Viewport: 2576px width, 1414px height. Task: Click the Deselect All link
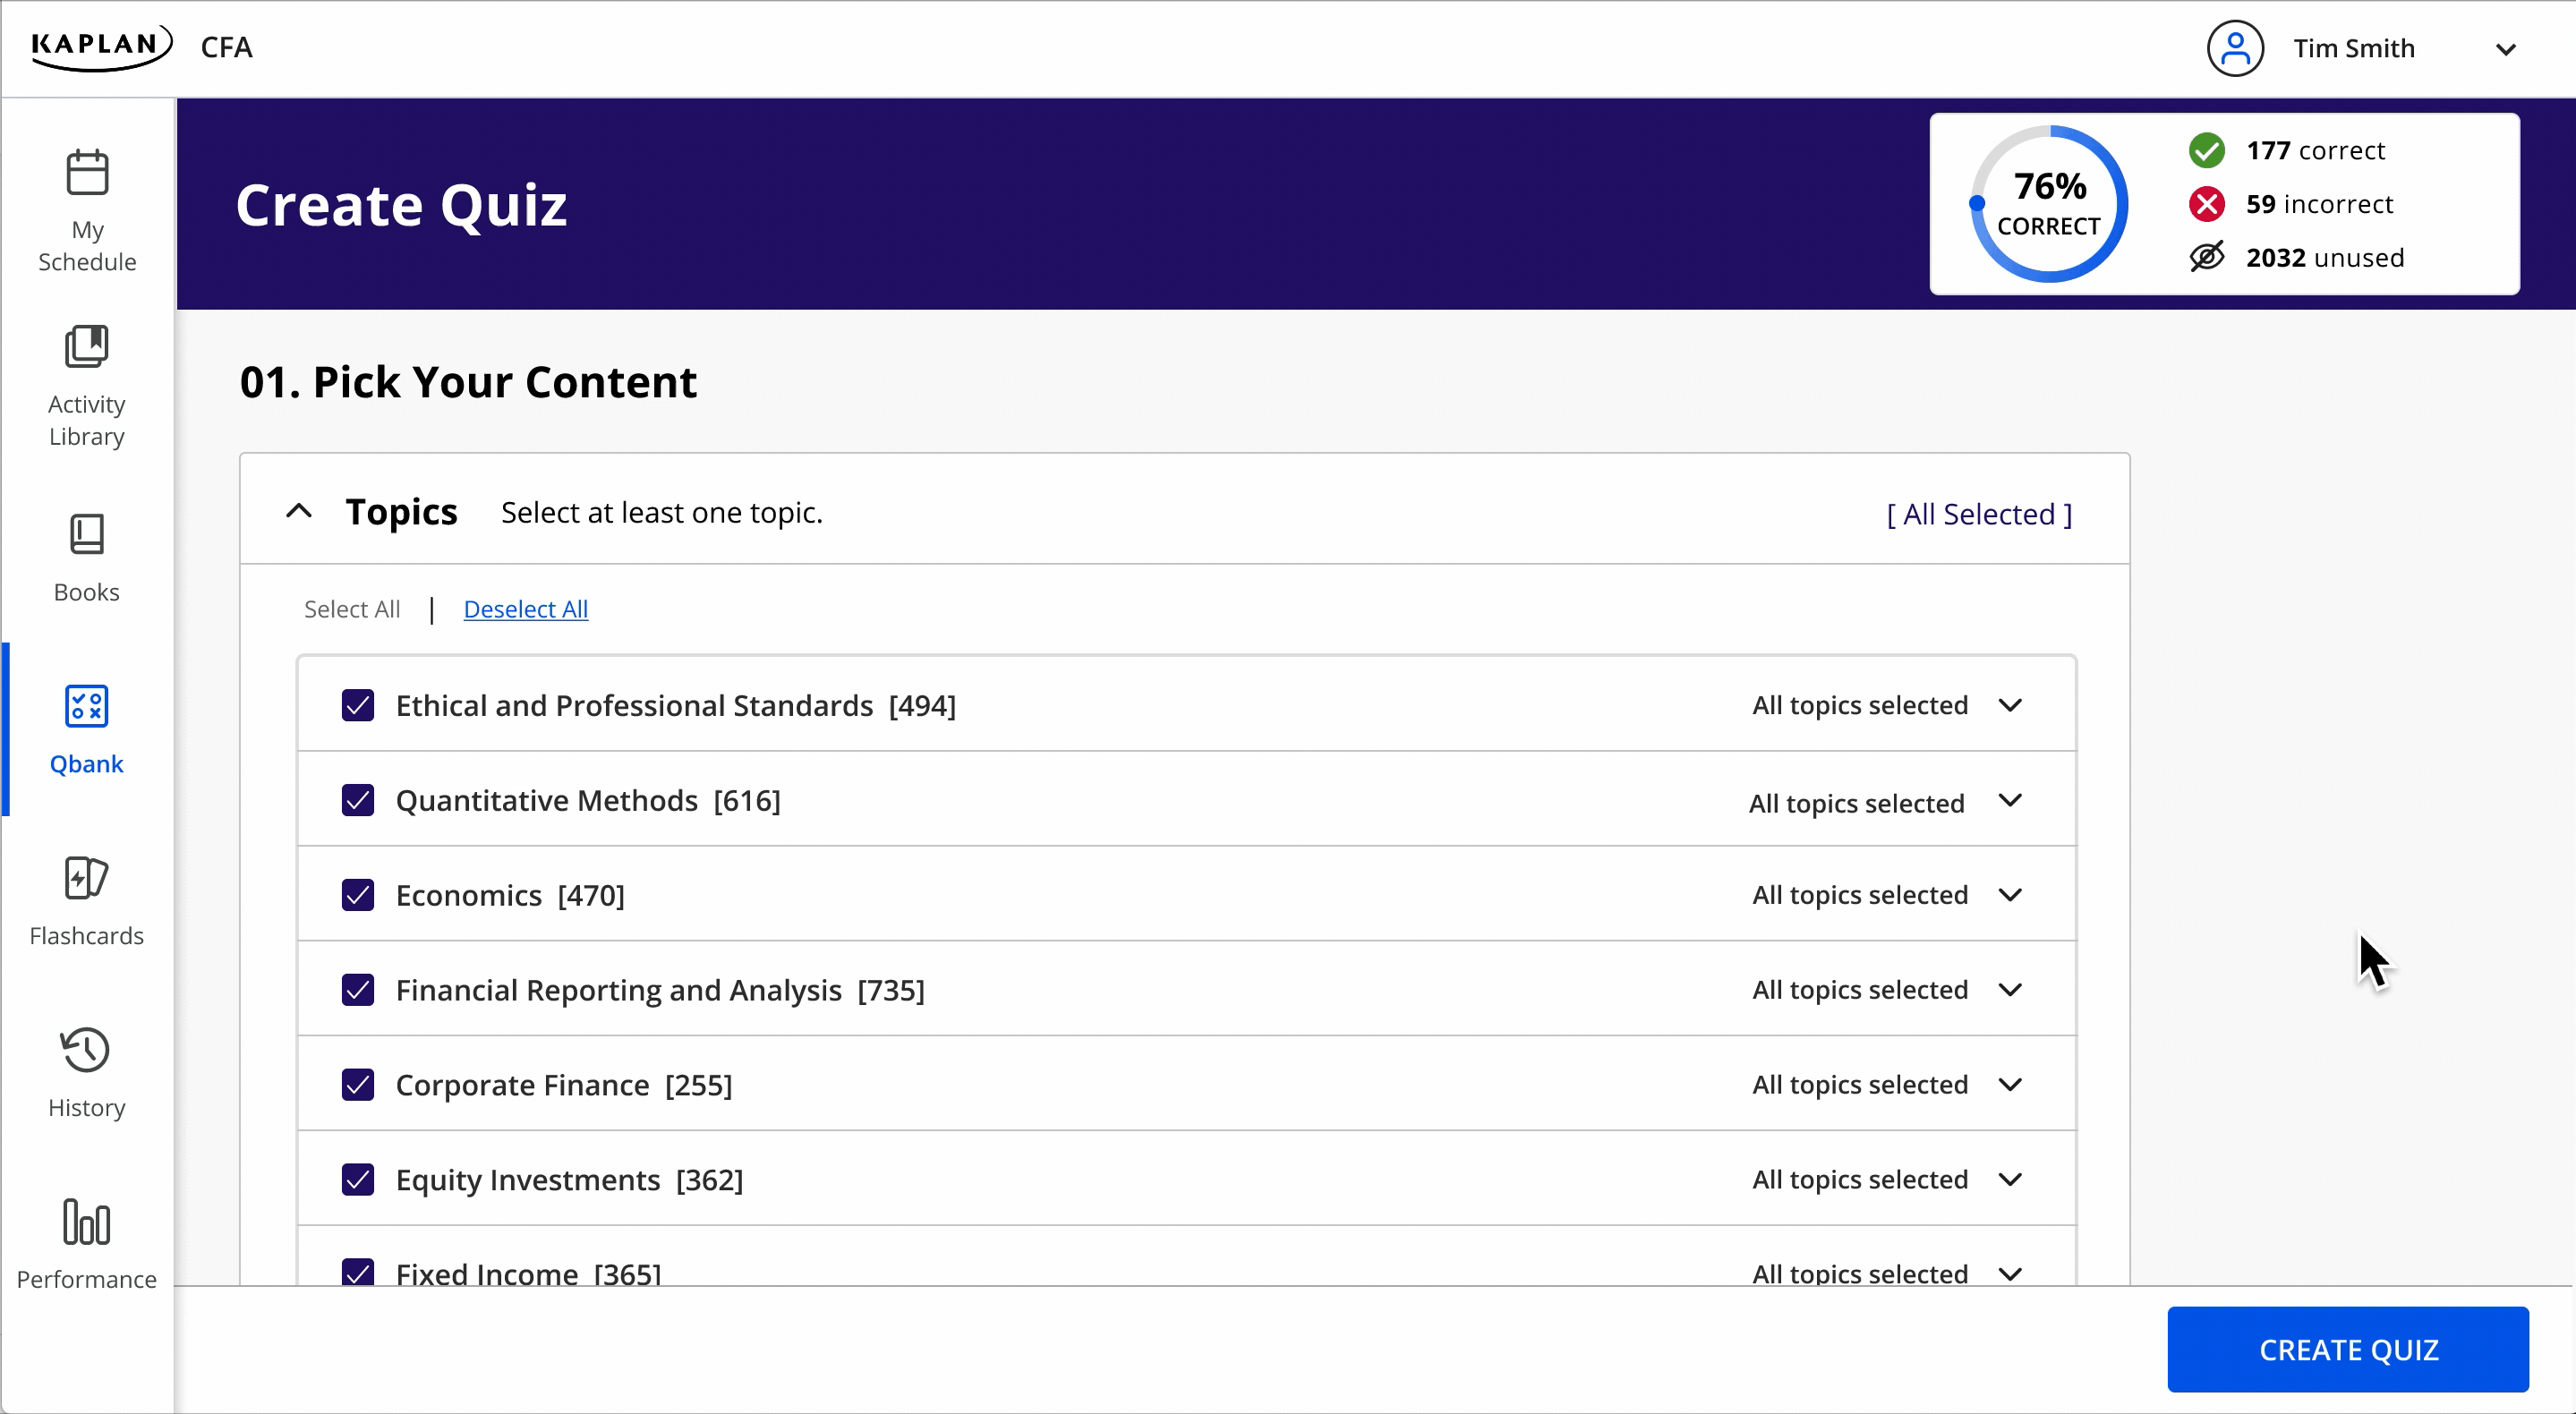pos(526,609)
